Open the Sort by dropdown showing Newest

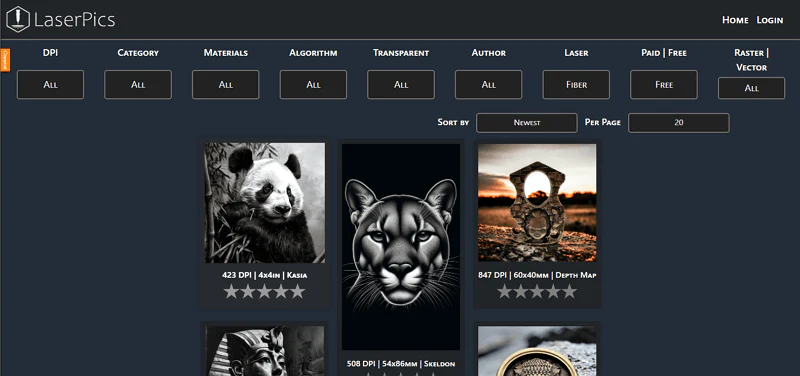[x=527, y=123]
